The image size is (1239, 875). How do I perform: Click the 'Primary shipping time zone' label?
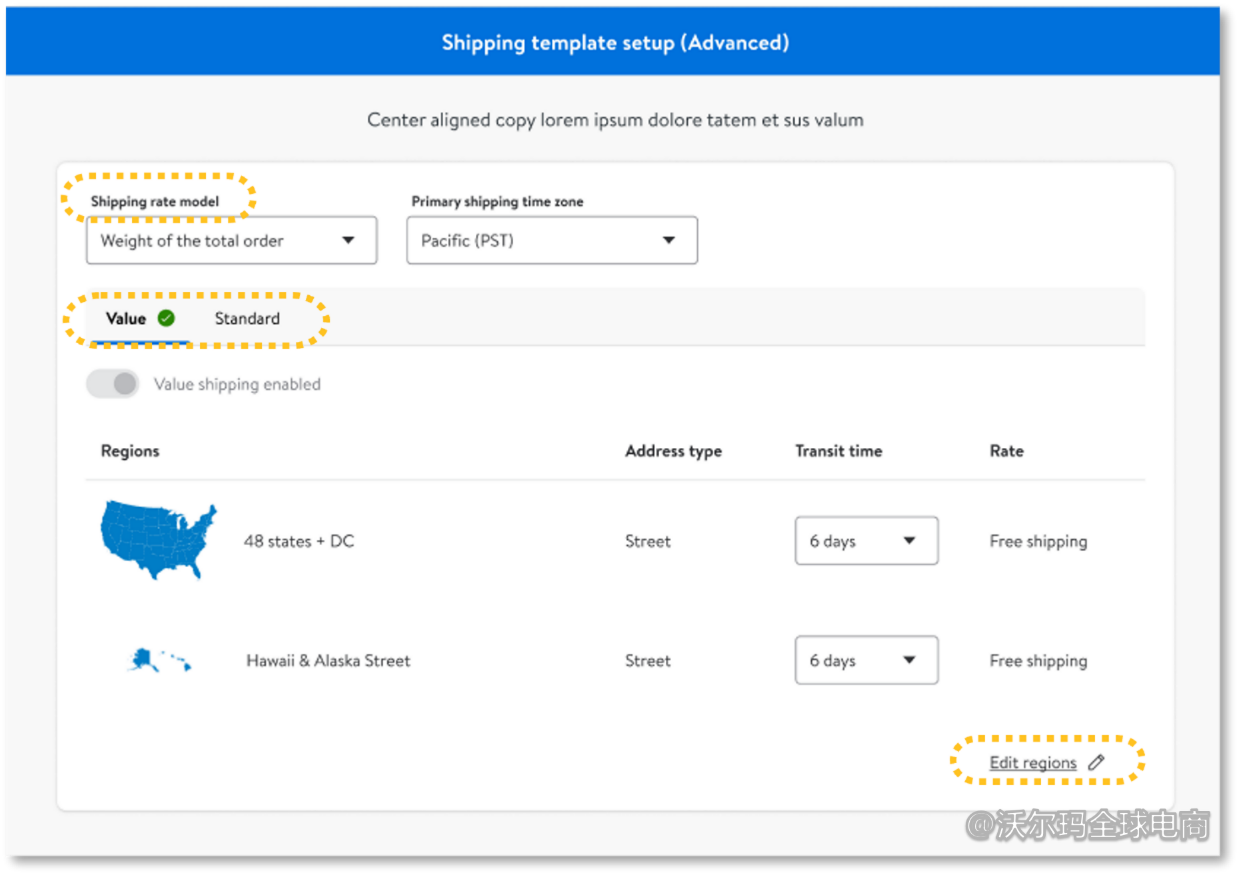click(497, 201)
